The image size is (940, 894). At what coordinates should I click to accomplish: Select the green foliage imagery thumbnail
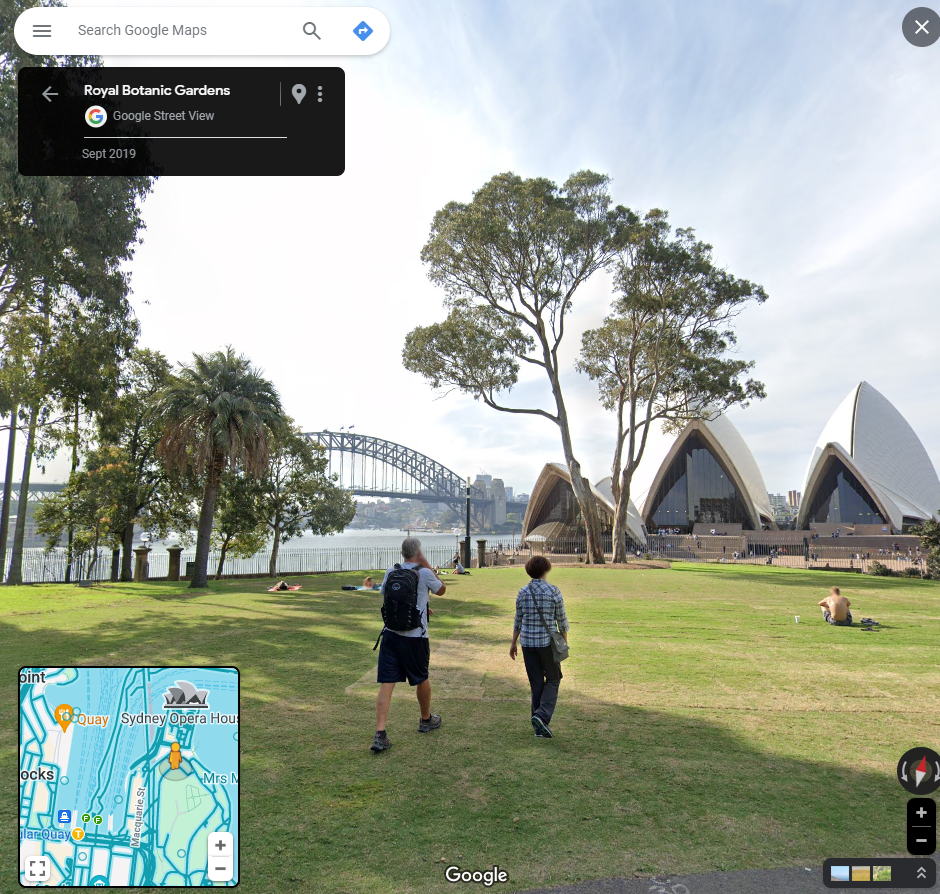pyautogui.click(x=882, y=873)
